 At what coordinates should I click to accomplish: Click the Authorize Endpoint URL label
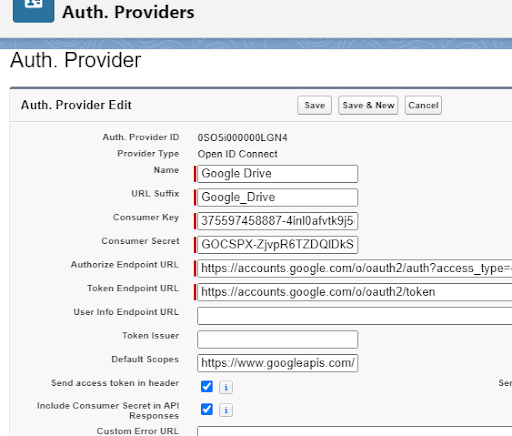pos(125,264)
